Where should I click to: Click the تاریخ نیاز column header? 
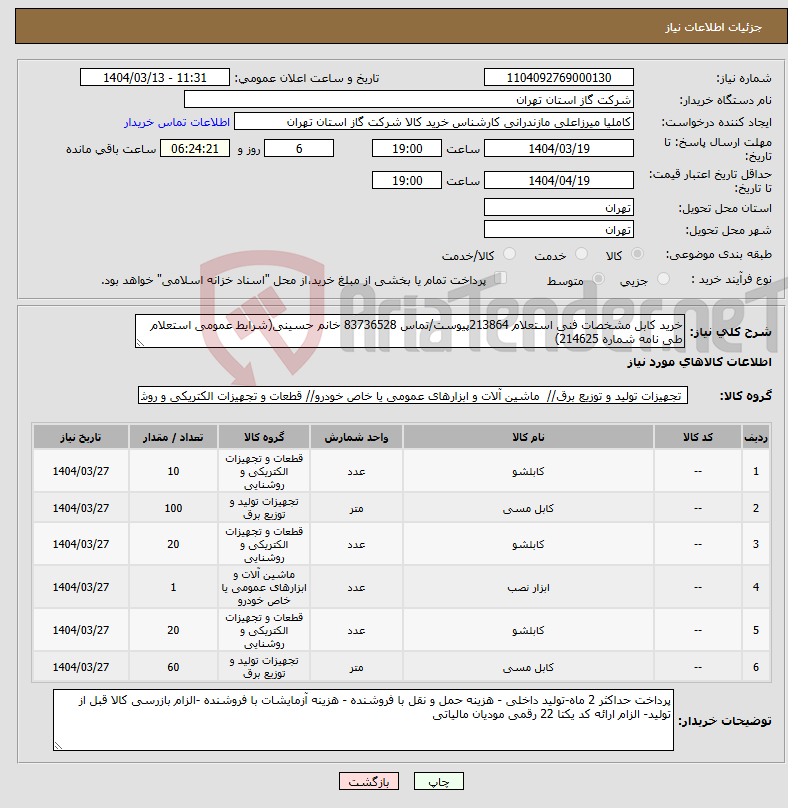click(81, 437)
